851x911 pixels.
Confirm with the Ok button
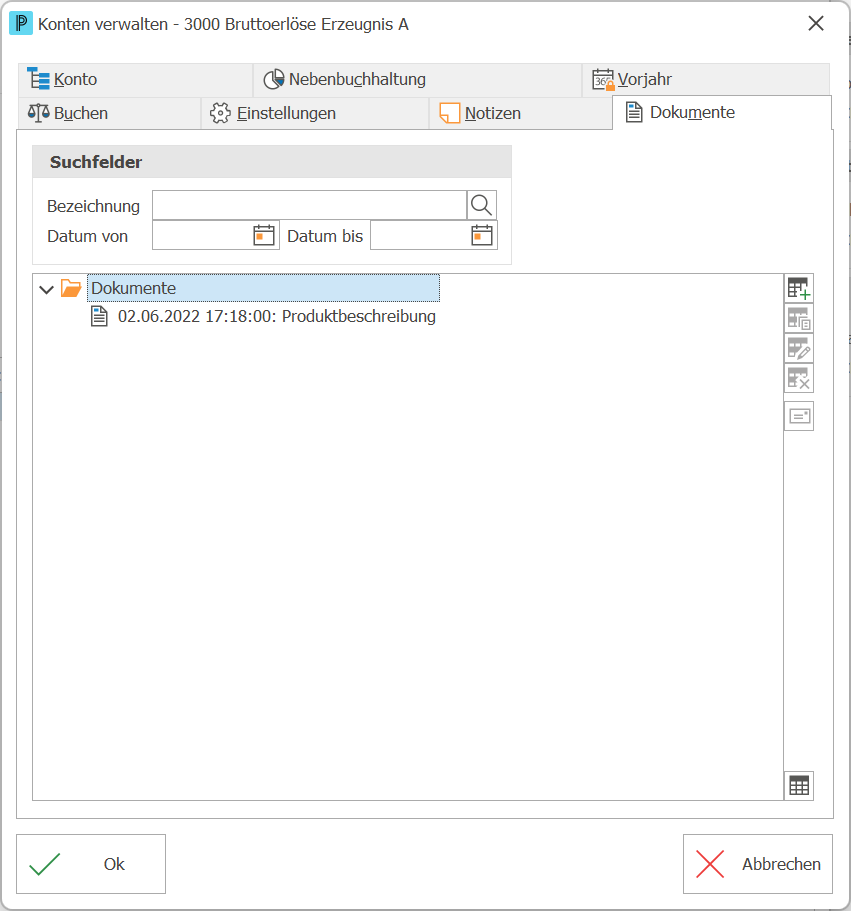click(91, 864)
